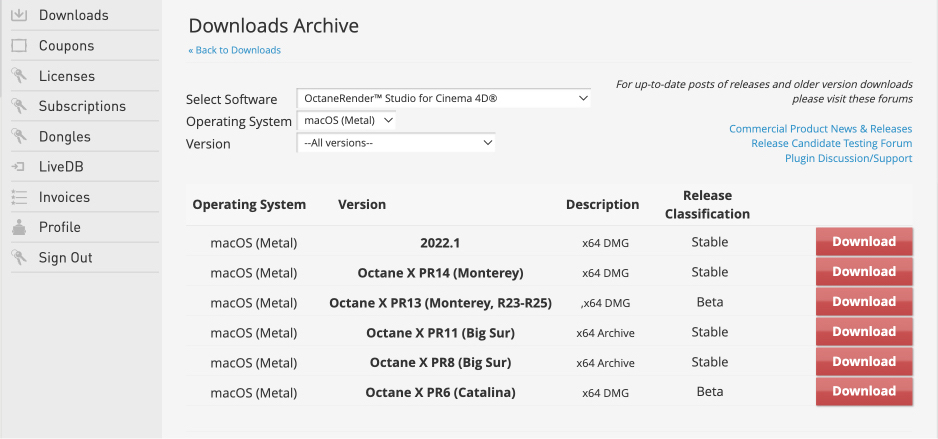Click the Invoices list icon
The height and width of the screenshot is (439, 938).
point(19,197)
